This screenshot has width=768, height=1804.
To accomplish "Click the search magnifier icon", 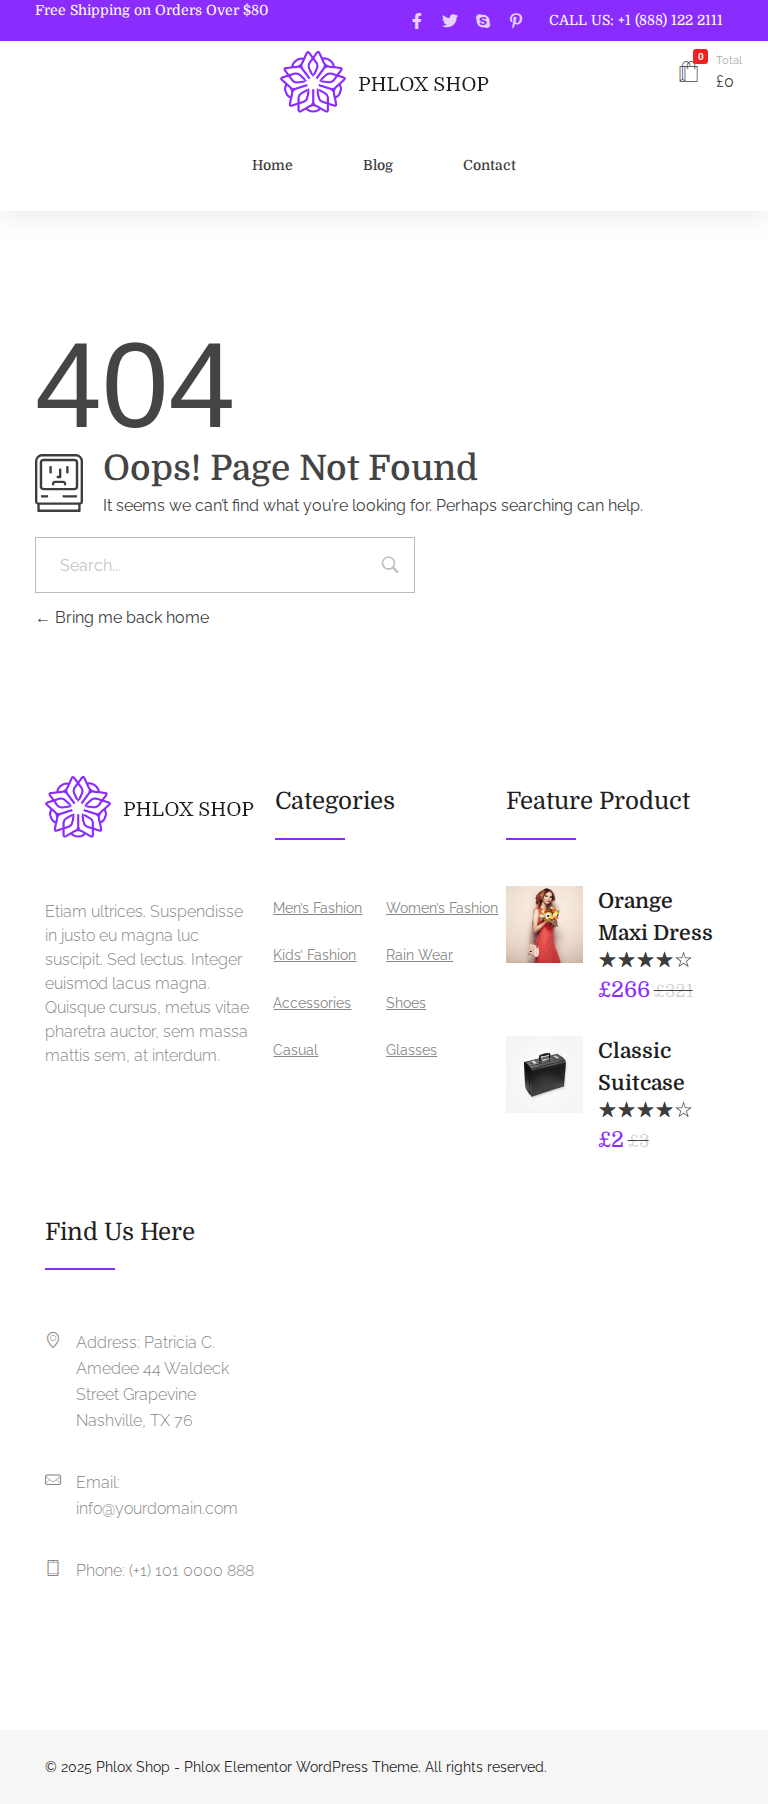I will [x=390, y=565].
